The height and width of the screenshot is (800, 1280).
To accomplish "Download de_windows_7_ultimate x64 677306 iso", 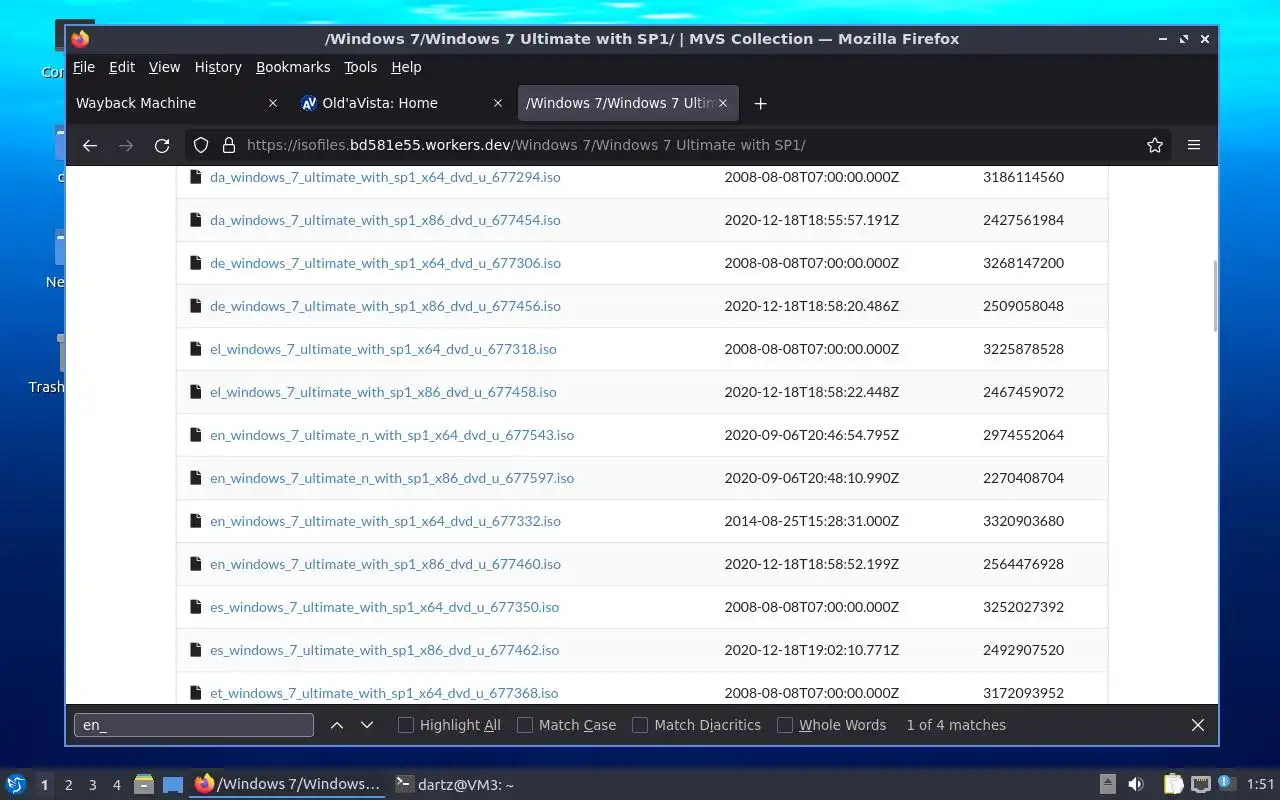I will point(385,263).
